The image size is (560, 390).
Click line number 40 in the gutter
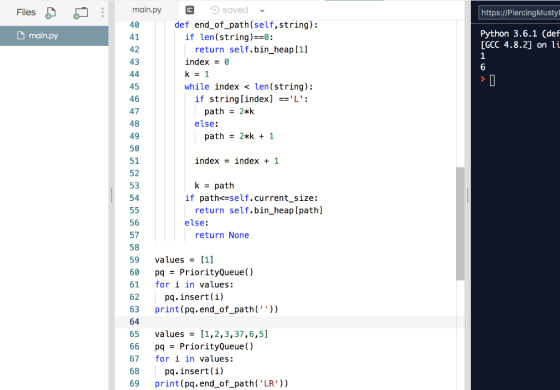pos(134,25)
